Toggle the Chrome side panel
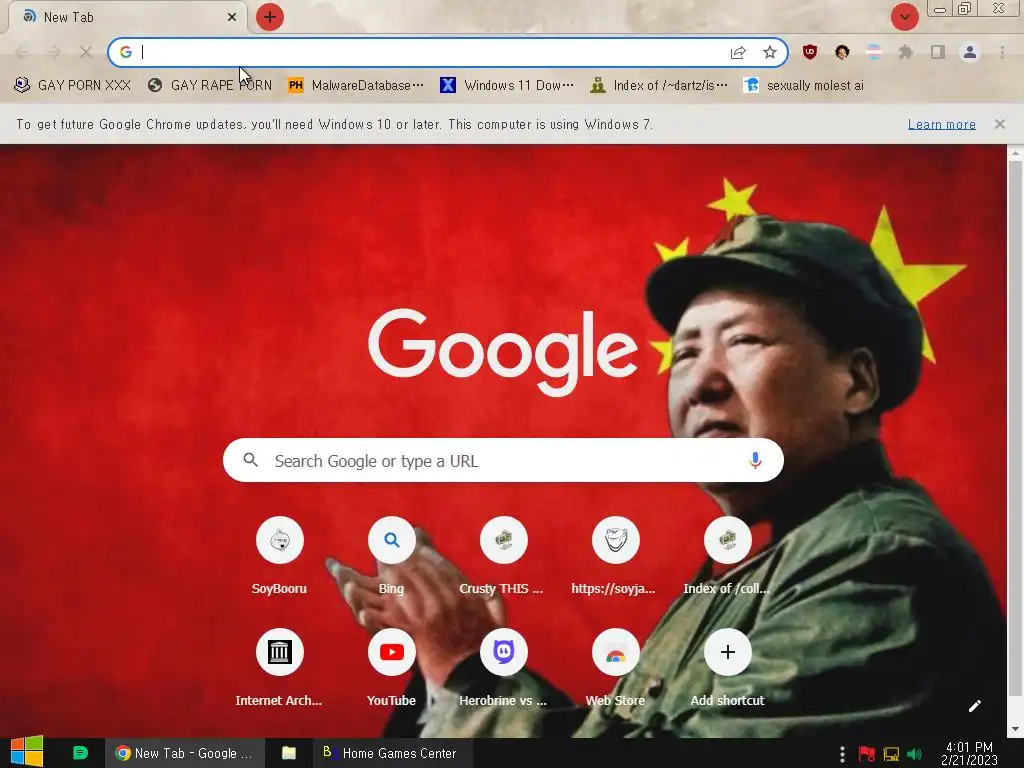This screenshot has height=768, width=1024. coord(938,52)
